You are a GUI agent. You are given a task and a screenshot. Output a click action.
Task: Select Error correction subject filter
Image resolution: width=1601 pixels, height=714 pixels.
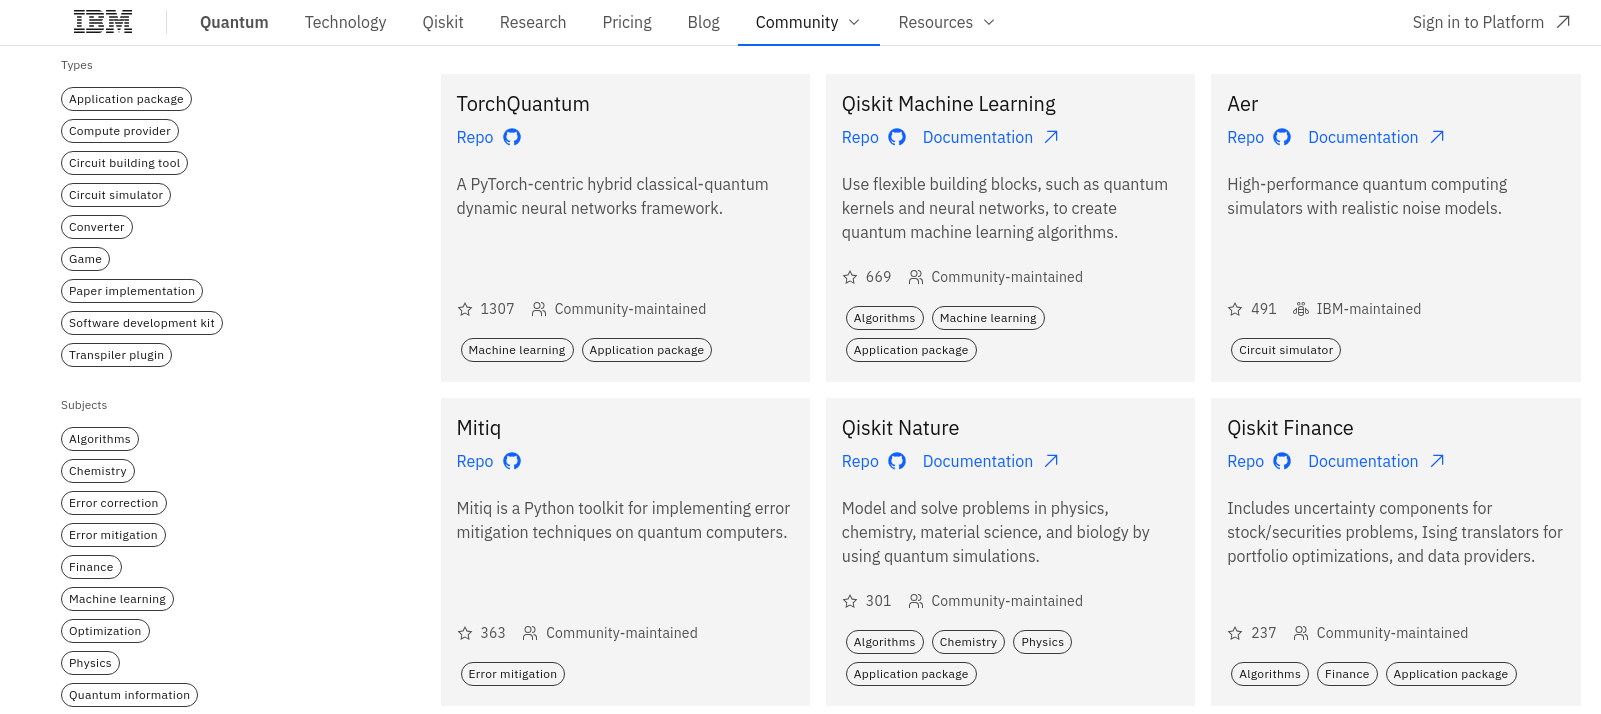pos(114,503)
